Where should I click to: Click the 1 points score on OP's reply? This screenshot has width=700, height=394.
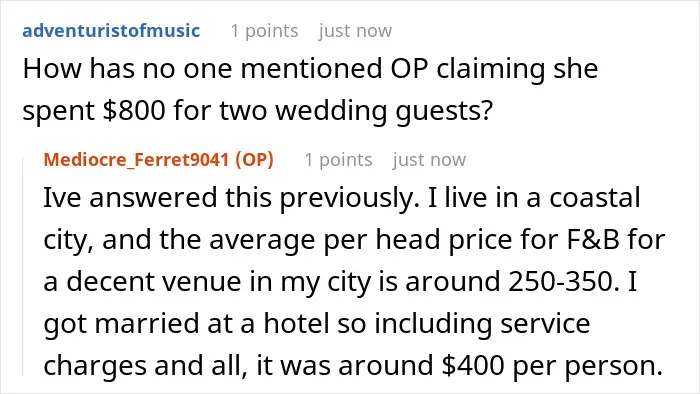tap(338, 160)
